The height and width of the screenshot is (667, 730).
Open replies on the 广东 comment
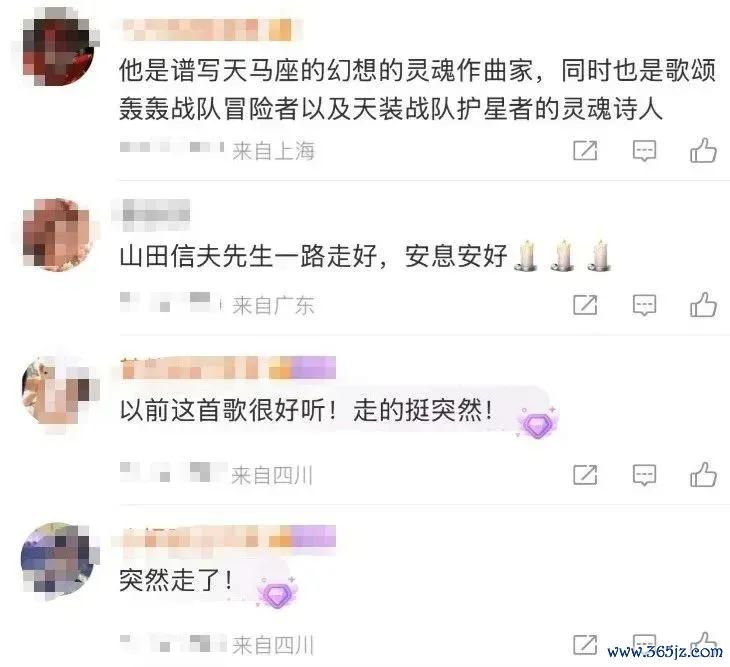(x=644, y=305)
